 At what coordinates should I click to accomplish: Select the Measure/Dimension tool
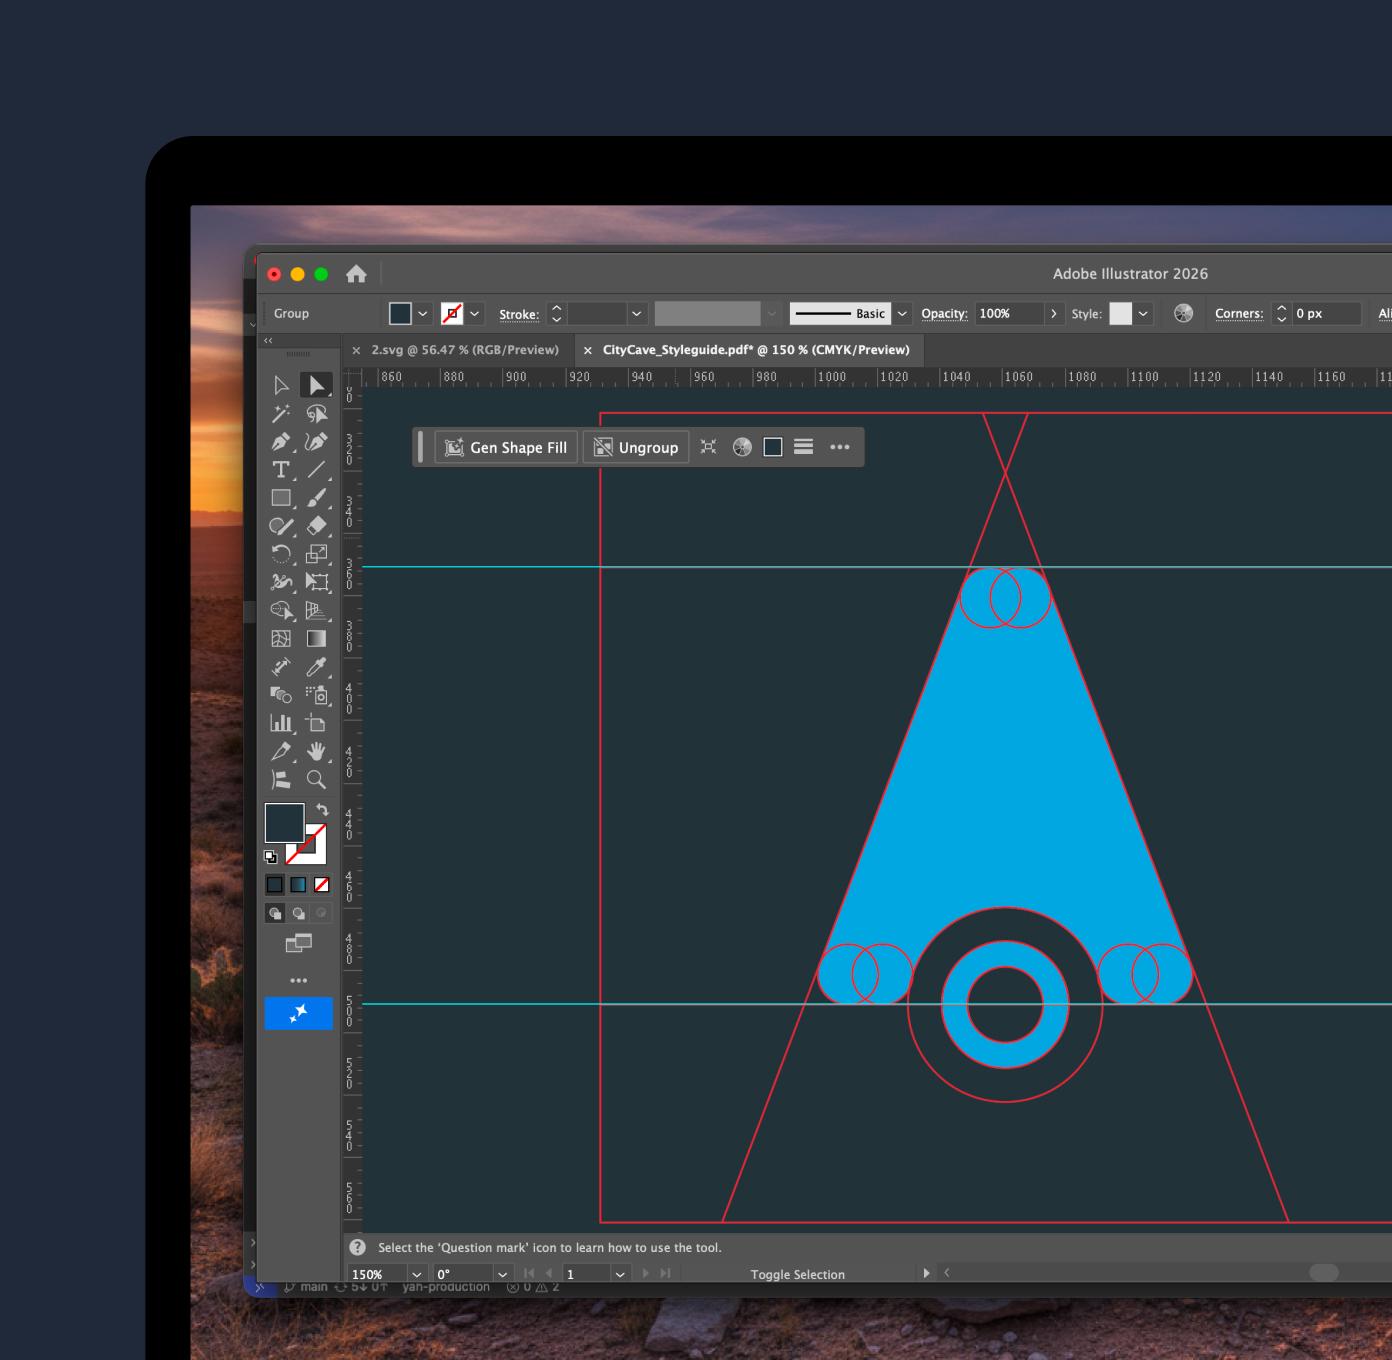pyautogui.click(x=281, y=667)
